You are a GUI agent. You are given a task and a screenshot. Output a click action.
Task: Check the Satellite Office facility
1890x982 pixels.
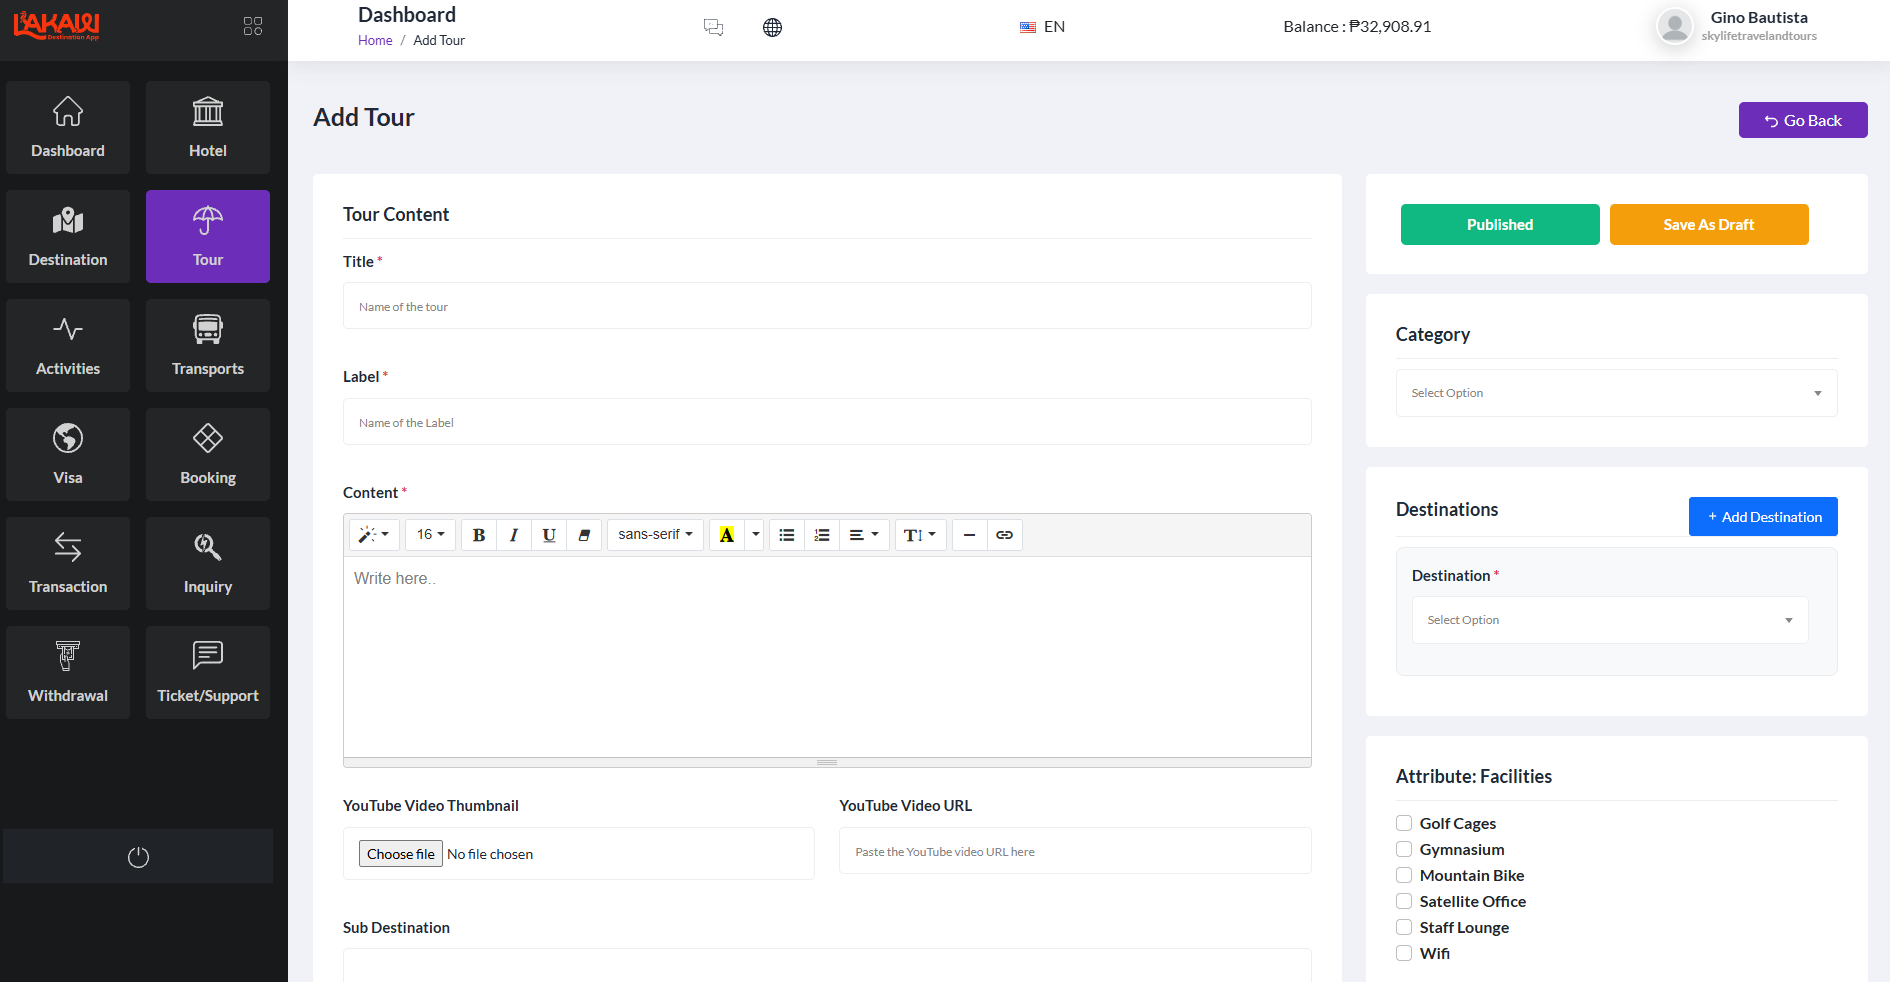(x=1404, y=901)
